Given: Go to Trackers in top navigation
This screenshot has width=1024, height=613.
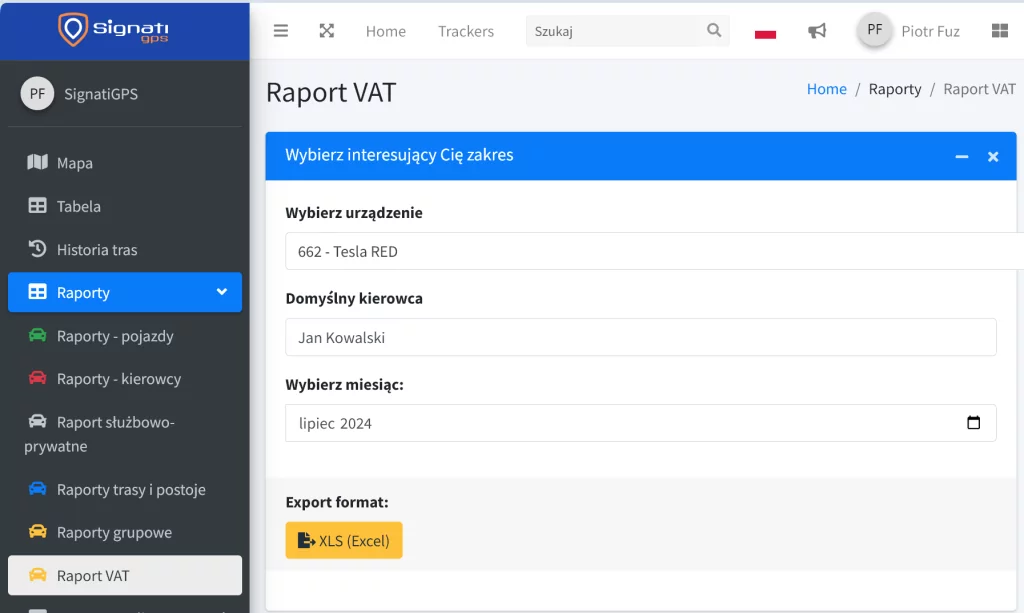Looking at the screenshot, I should tap(466, 31).
